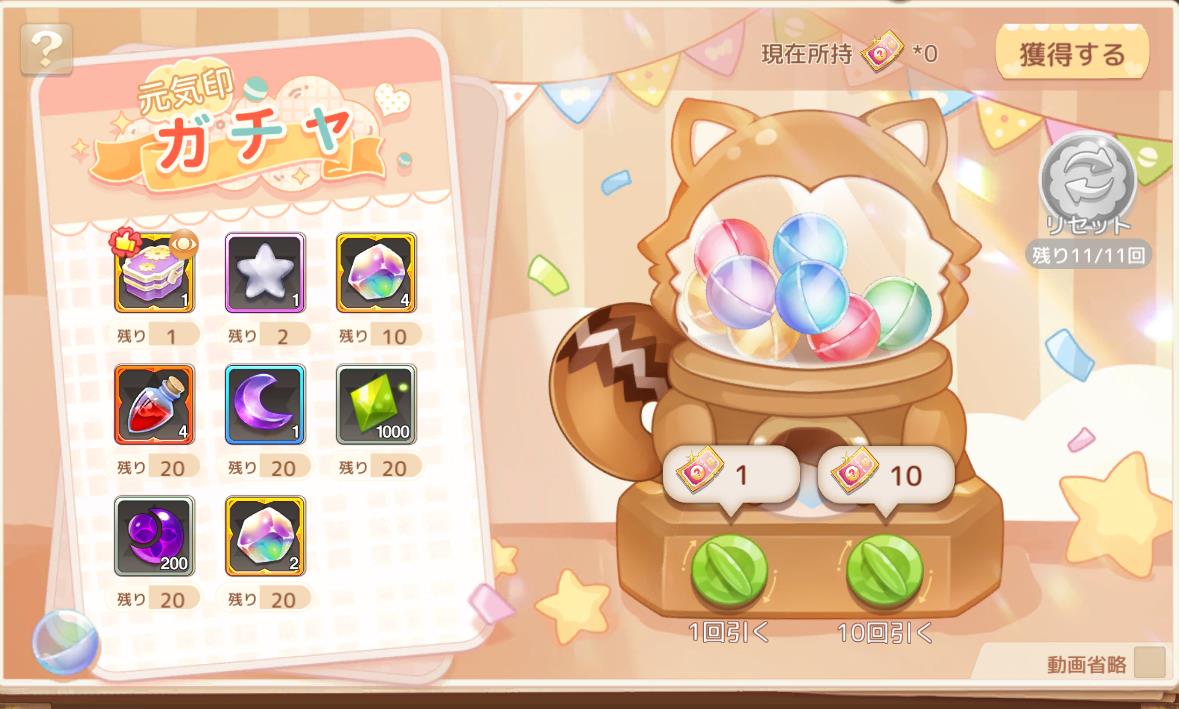
Task: Select the purple orb 200 prize
Action: 154,536
